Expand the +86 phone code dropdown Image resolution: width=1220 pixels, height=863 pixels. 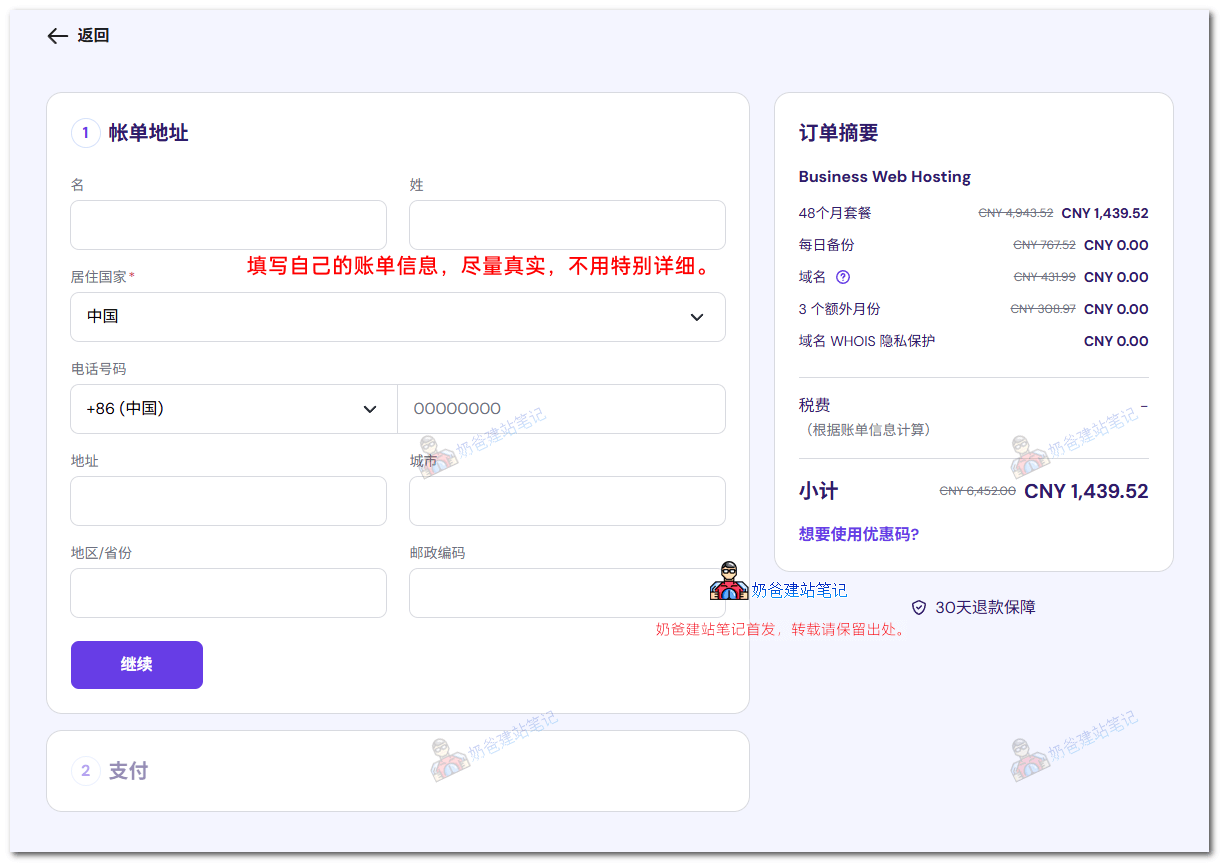point(233,409)
